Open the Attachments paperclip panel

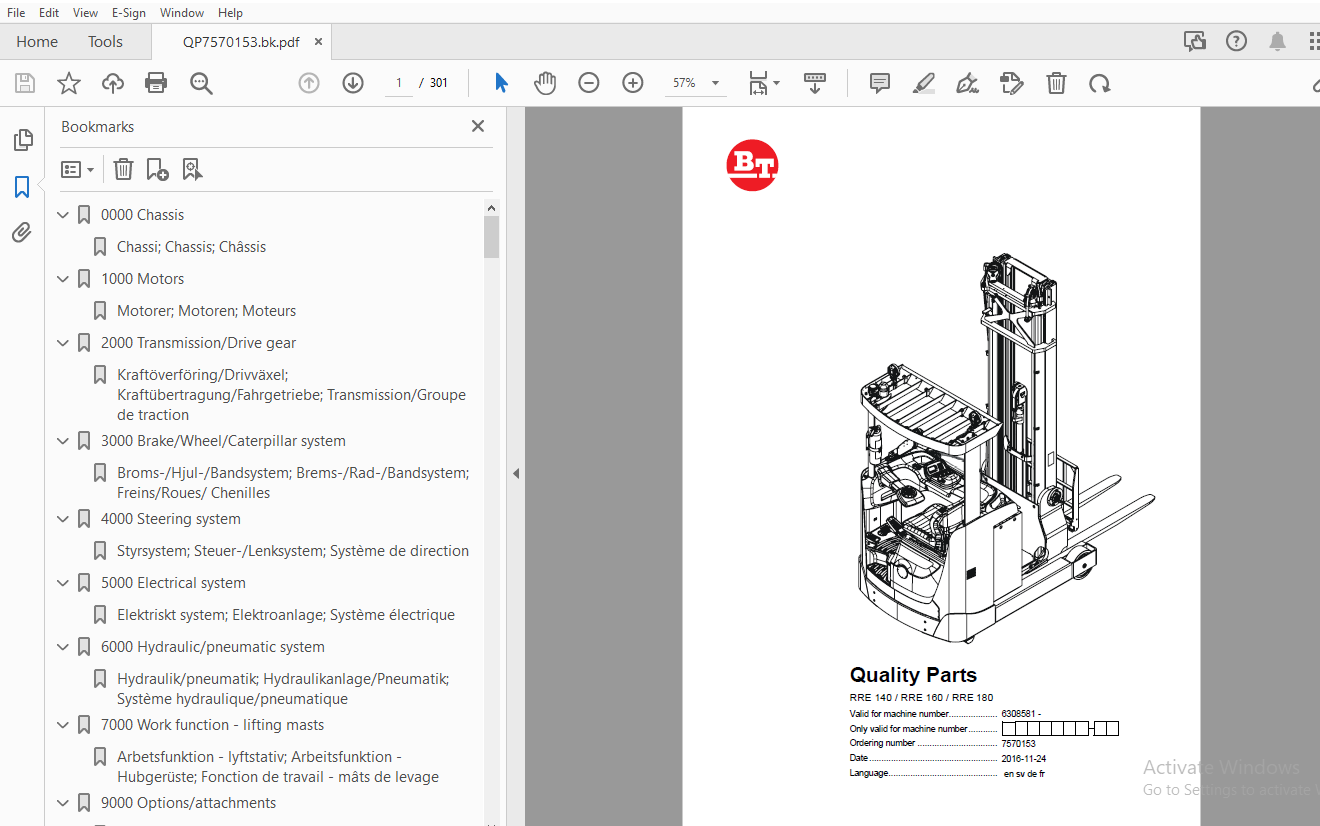[22, 233]
